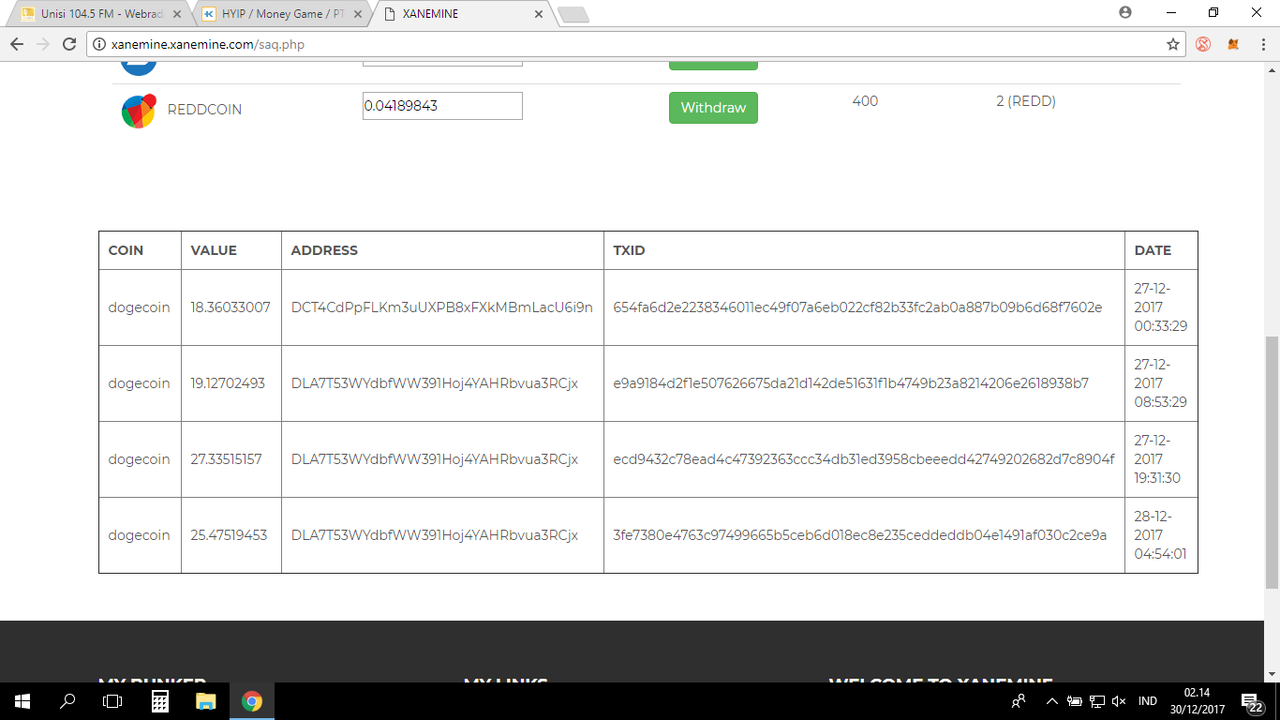Open File Explorer from taskbar
Viewport: 1280px width, 720px height.
pos(206,701)
